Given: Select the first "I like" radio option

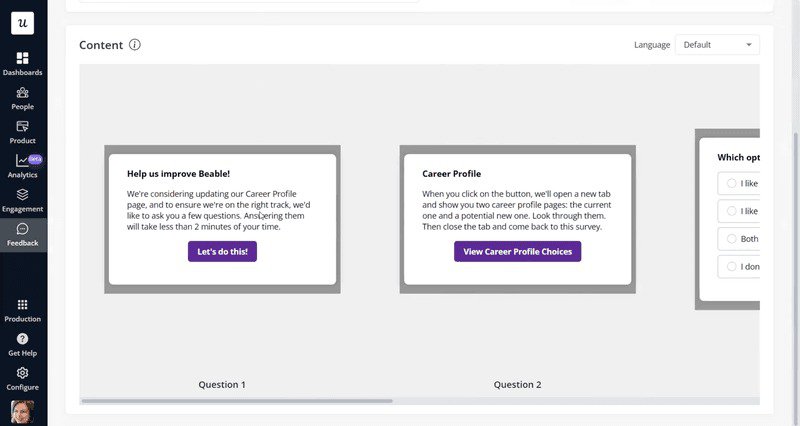Looking at the screenshot, I should (x=732, y=183).
